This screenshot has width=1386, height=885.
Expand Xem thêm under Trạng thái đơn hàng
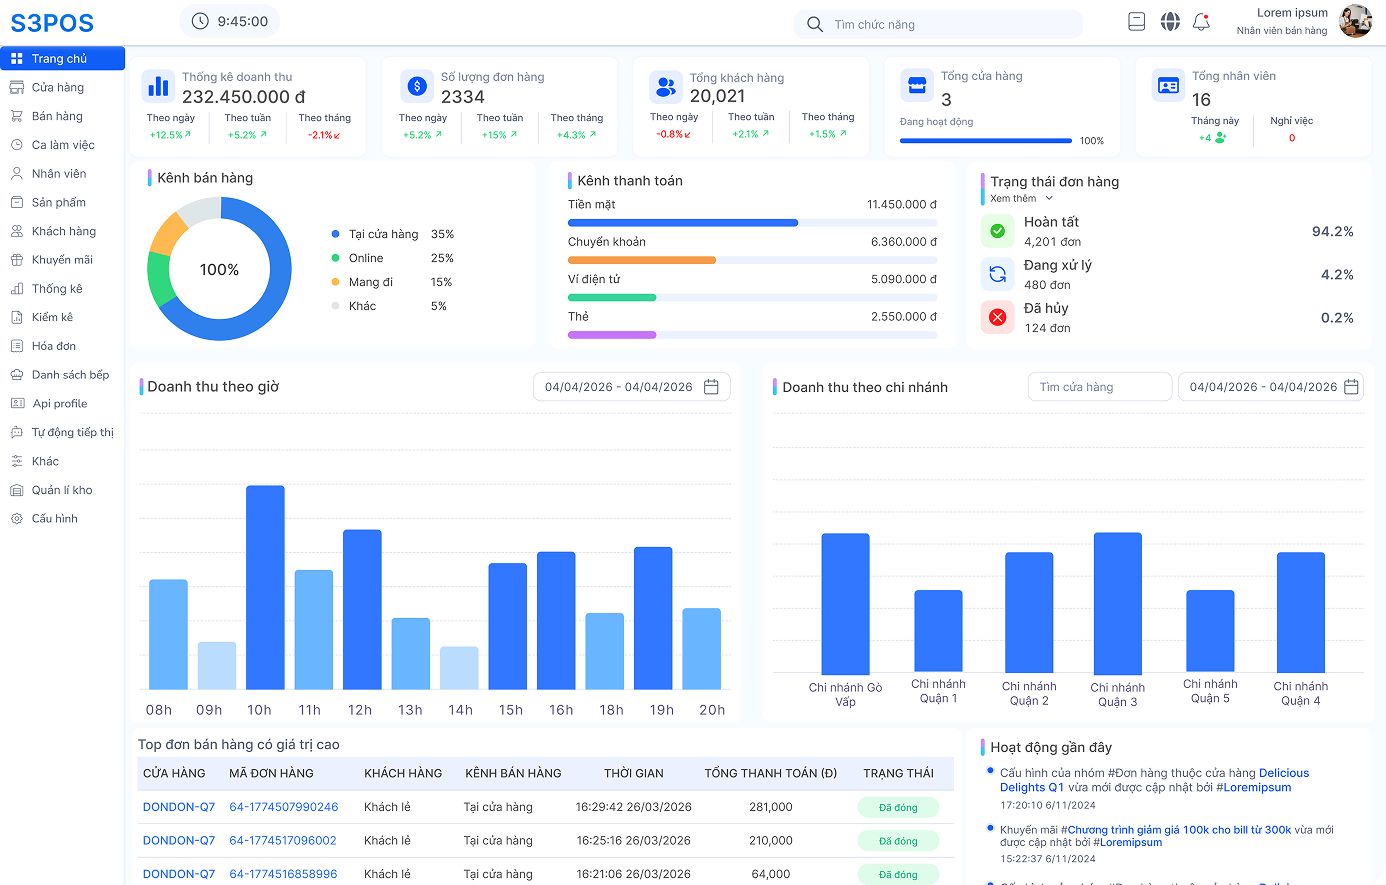pos(1021,198)
